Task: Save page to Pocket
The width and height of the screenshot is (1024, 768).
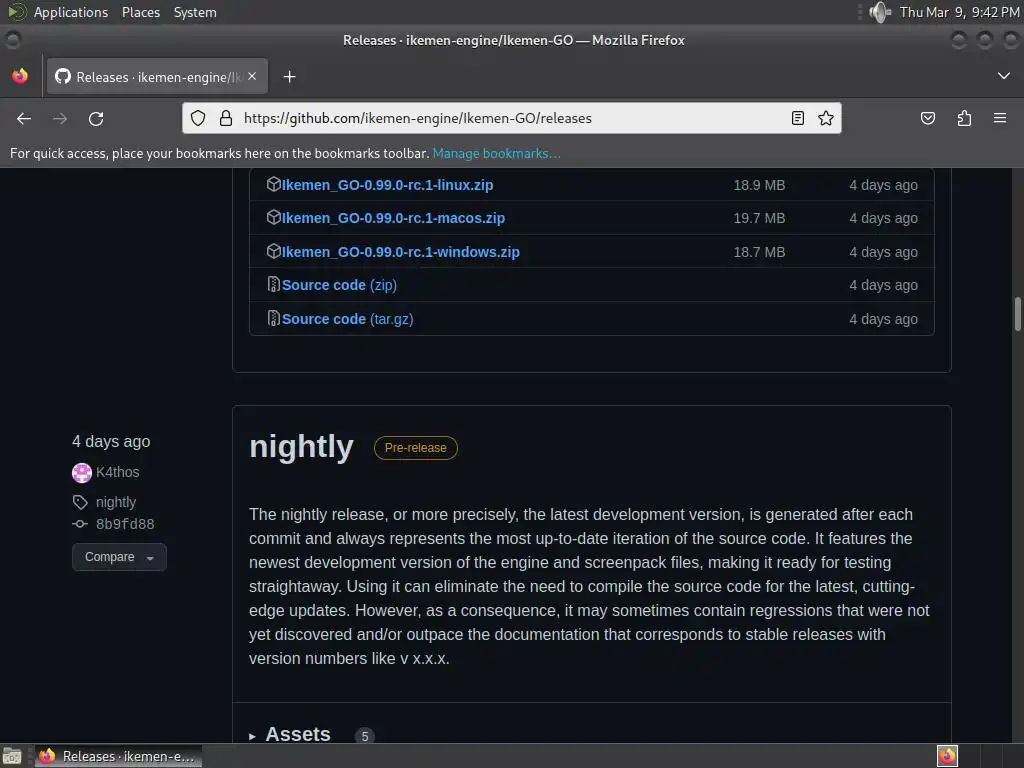Action: click(927, 118)
